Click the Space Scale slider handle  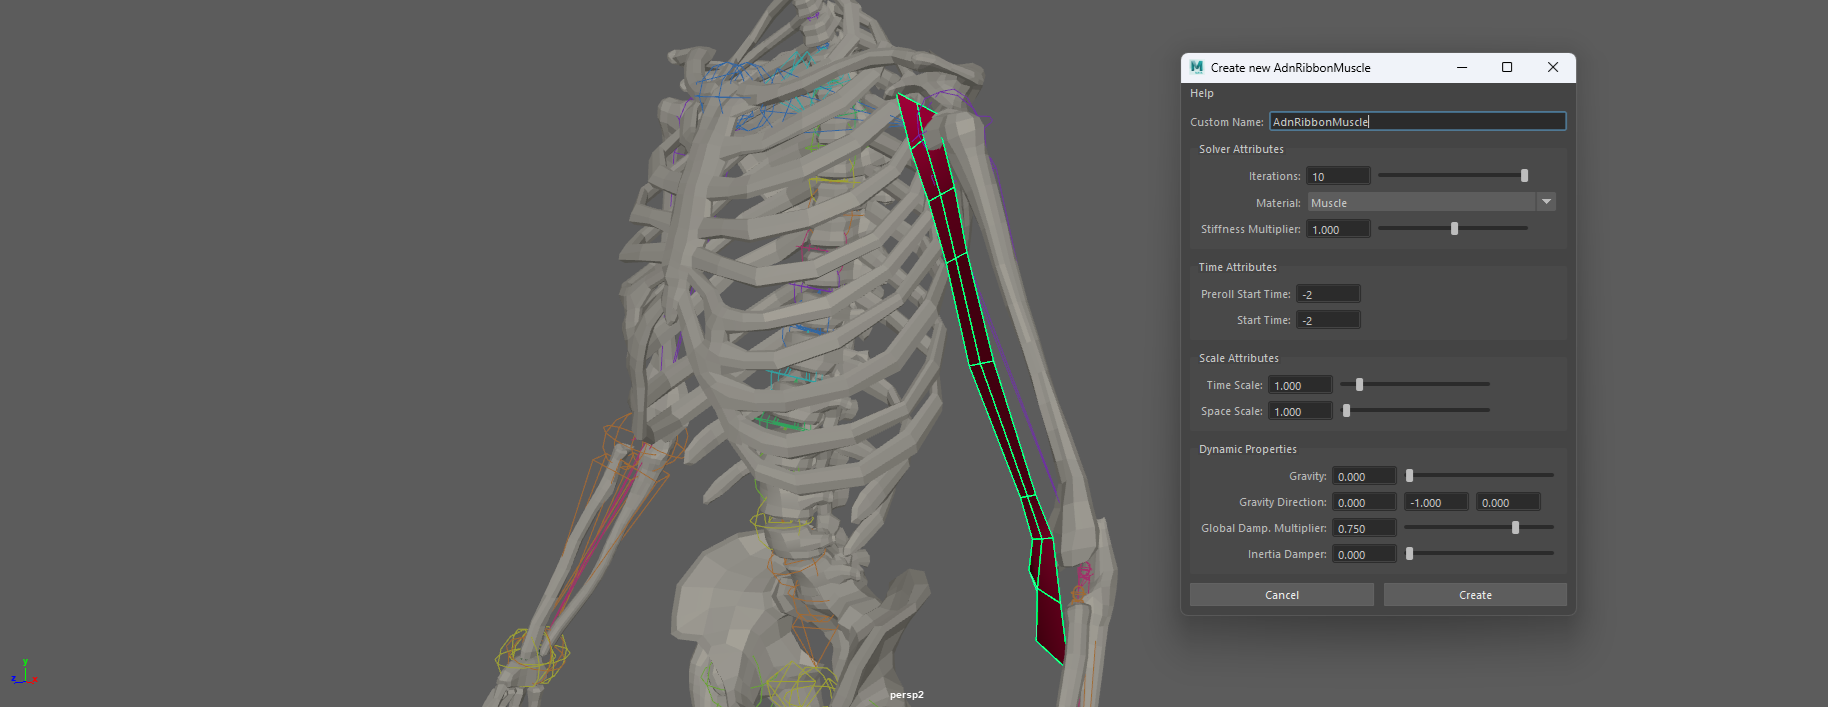click(x=1346, y=411)
